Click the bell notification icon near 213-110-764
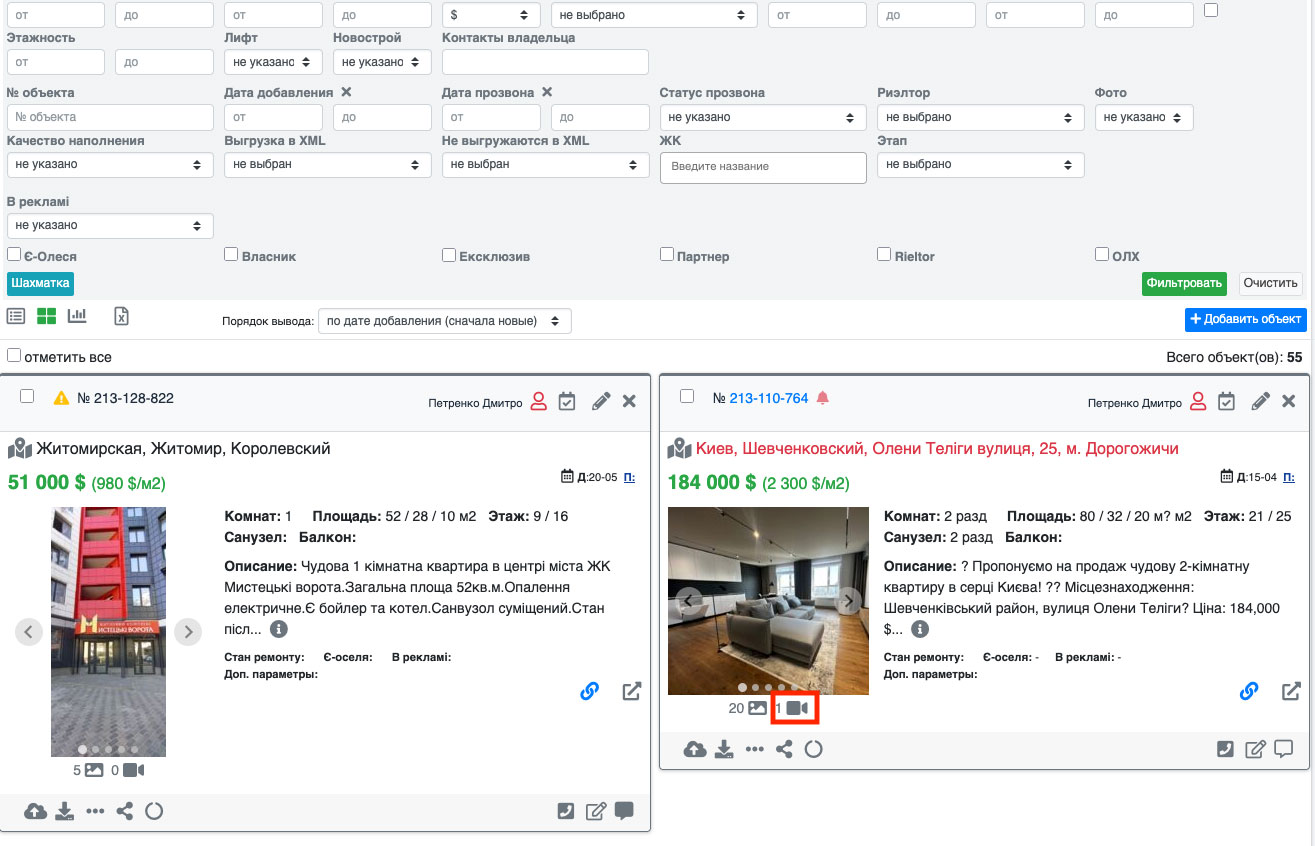This screenshot has width=1315, height=846. [823, 398]
